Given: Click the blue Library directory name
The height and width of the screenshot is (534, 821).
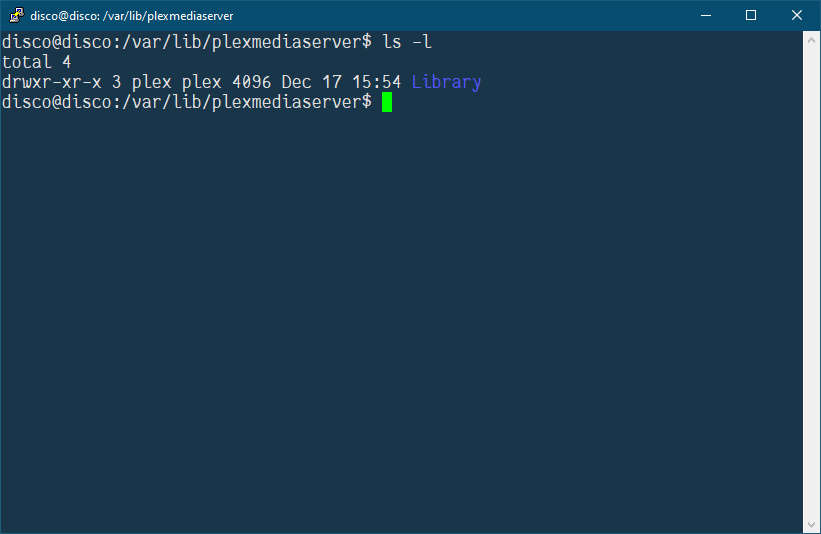Looking at the screenshot, I should click(x=446, y=82).
